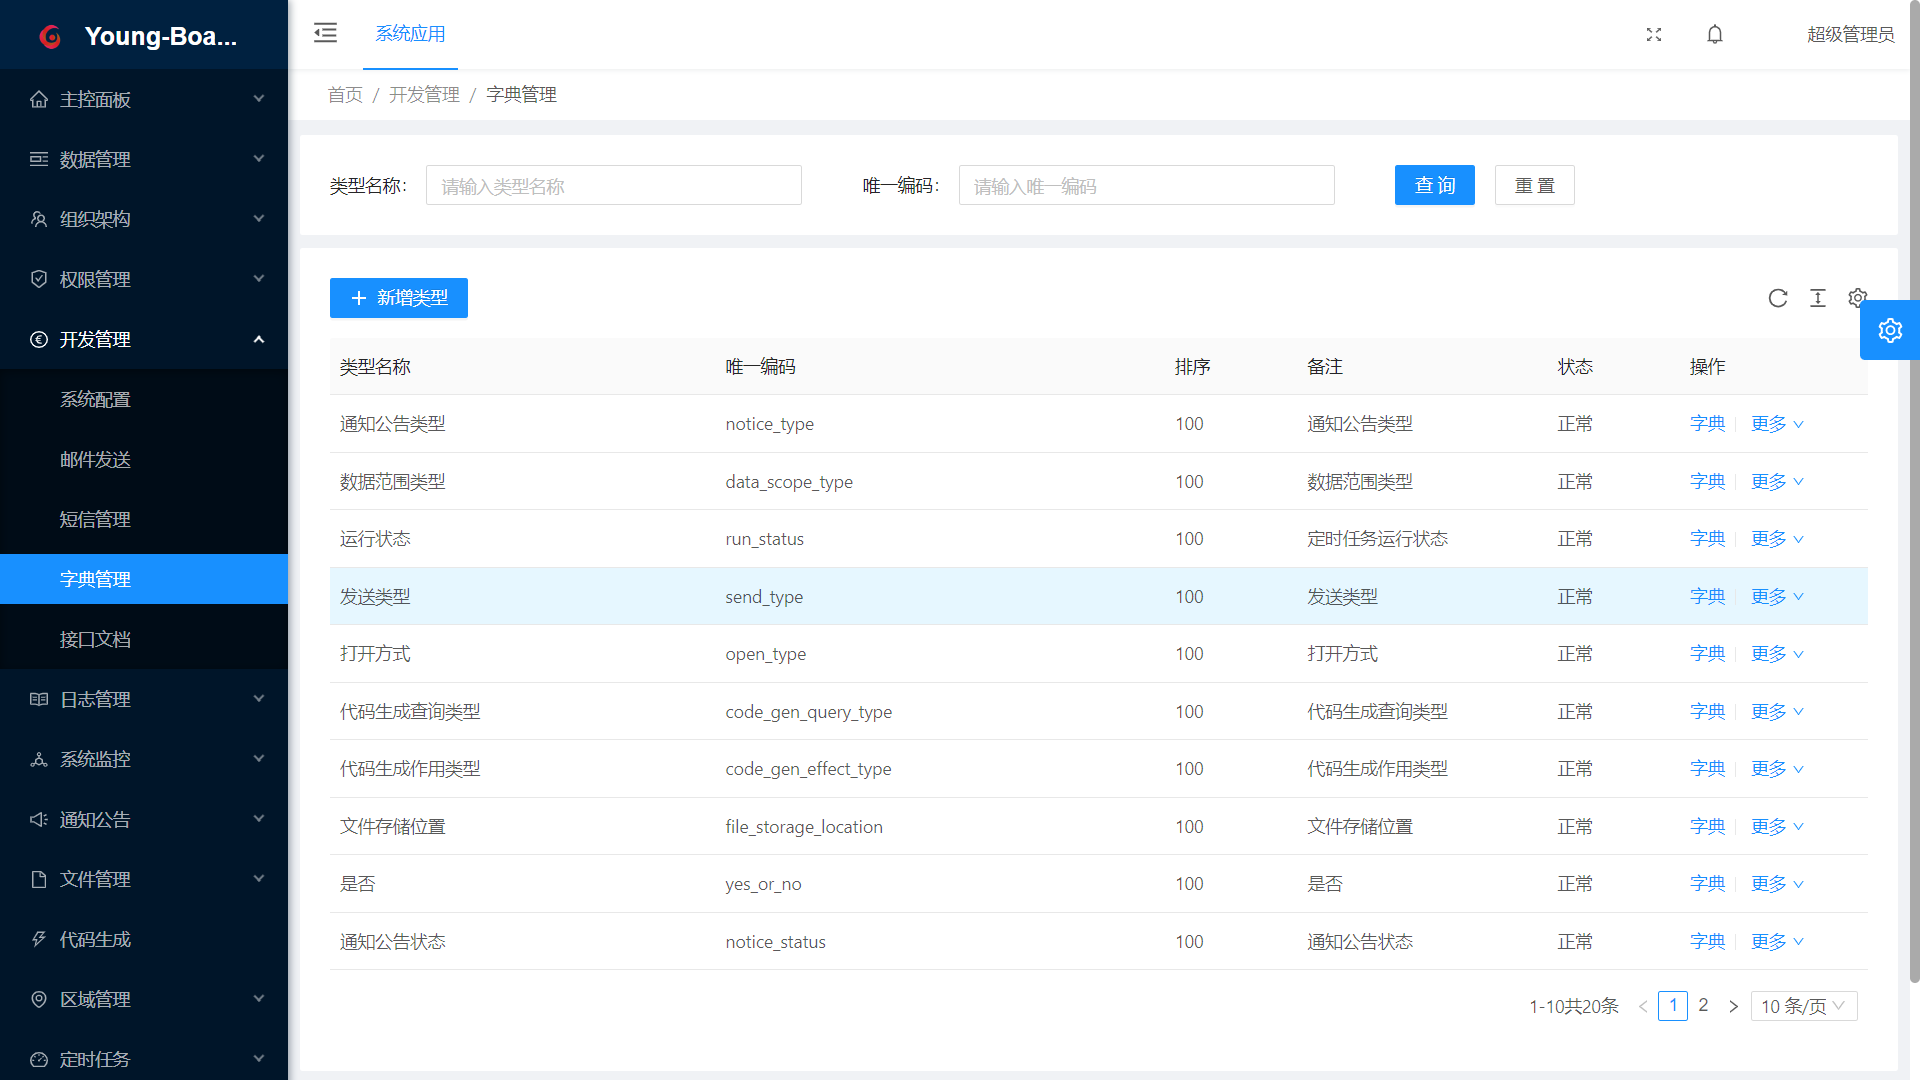Click the table density height icon

click(1818, 298)
